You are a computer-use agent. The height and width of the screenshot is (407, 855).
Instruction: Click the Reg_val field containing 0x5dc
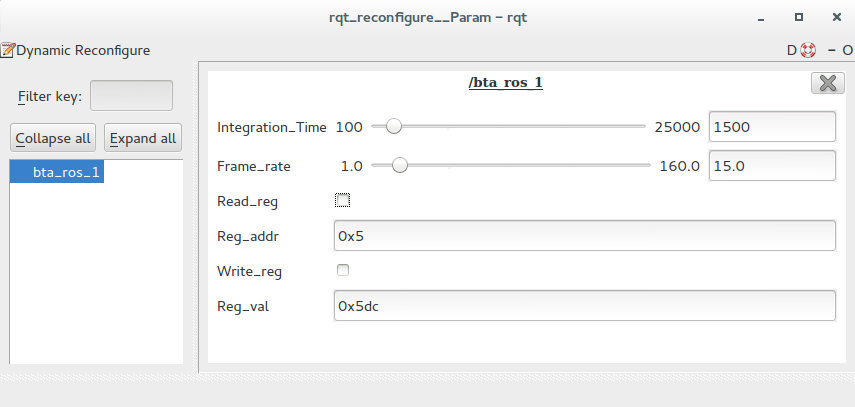click(584, 306)
